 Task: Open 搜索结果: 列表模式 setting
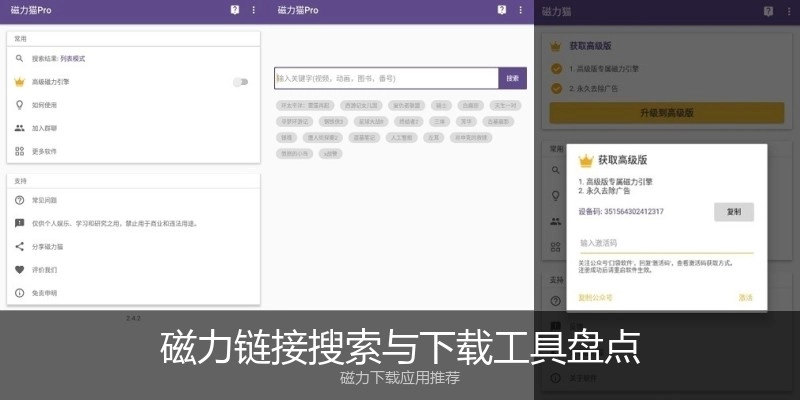coord(133,59)
